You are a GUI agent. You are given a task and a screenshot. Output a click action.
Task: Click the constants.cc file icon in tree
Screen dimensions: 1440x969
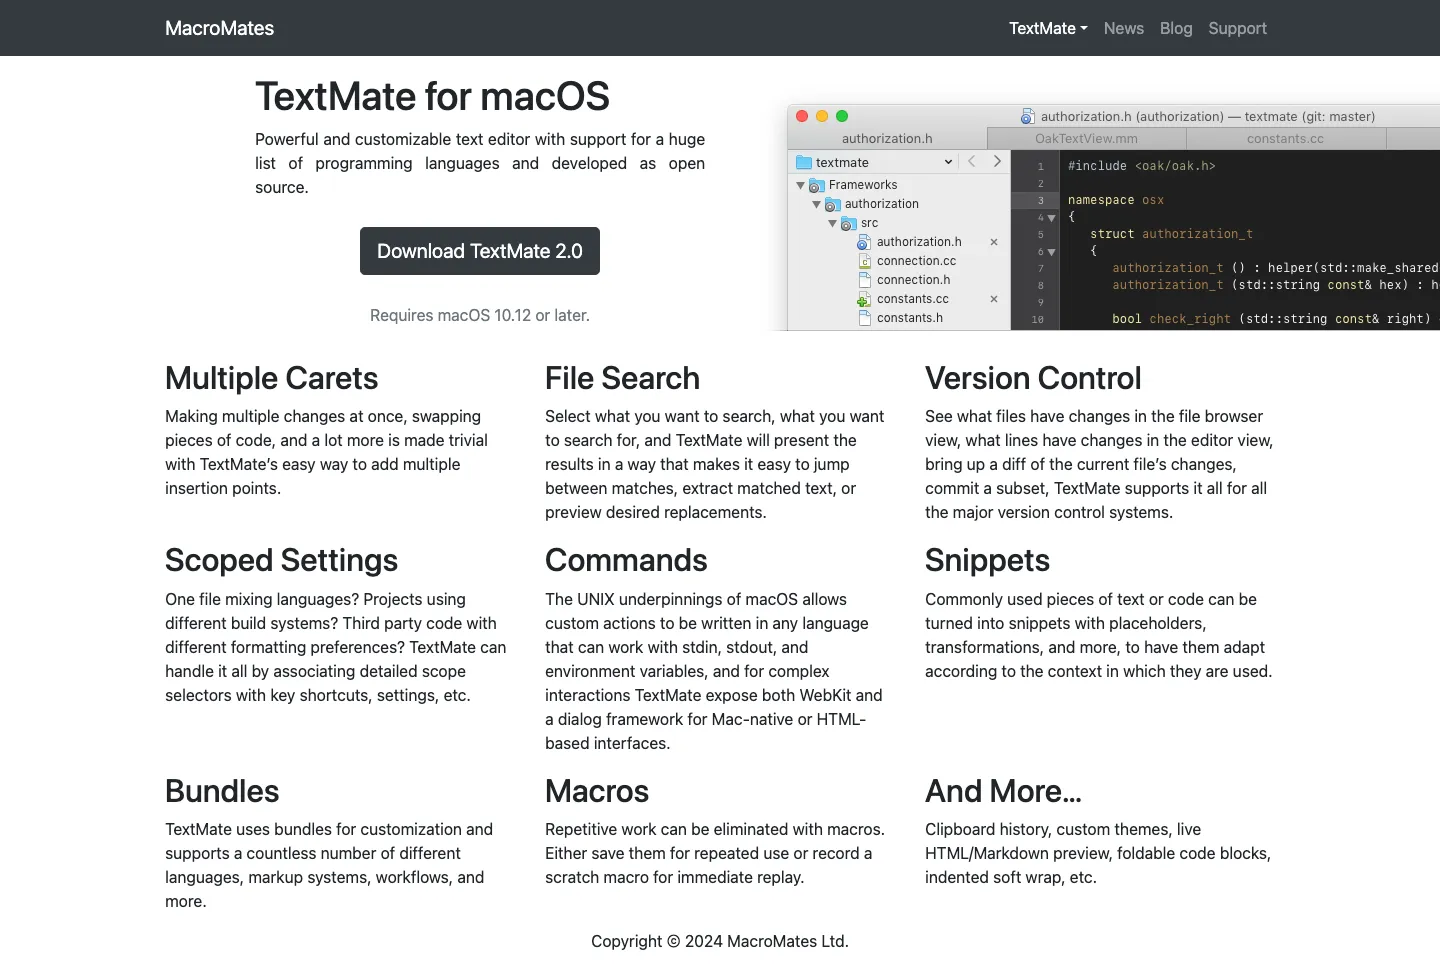[864, 299]
